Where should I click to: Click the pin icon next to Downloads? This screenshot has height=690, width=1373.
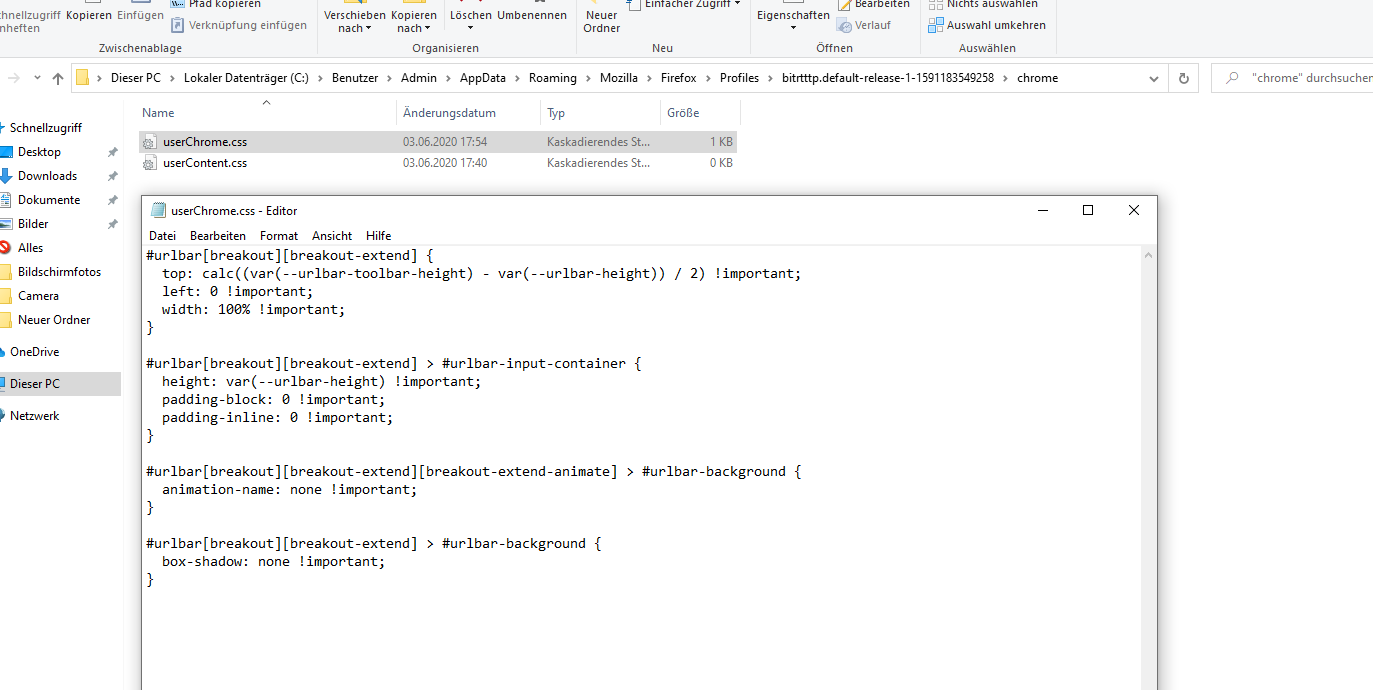(112, 176)
